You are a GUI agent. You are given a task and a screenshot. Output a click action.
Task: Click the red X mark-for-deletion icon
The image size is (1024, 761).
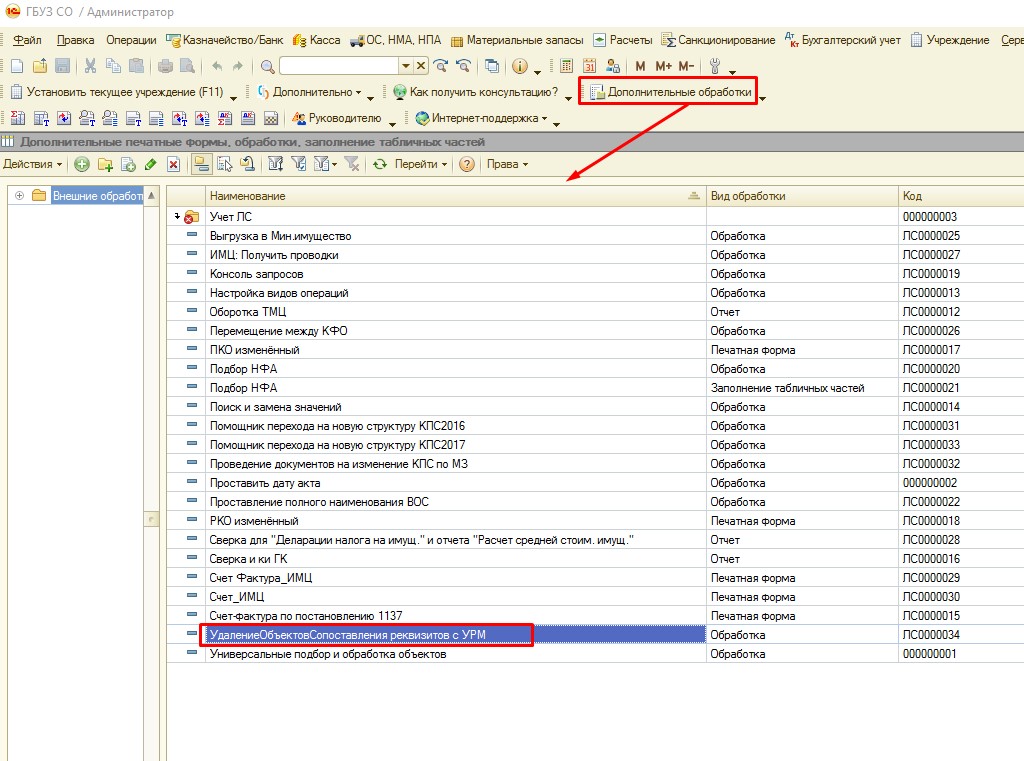pos(173,164)
